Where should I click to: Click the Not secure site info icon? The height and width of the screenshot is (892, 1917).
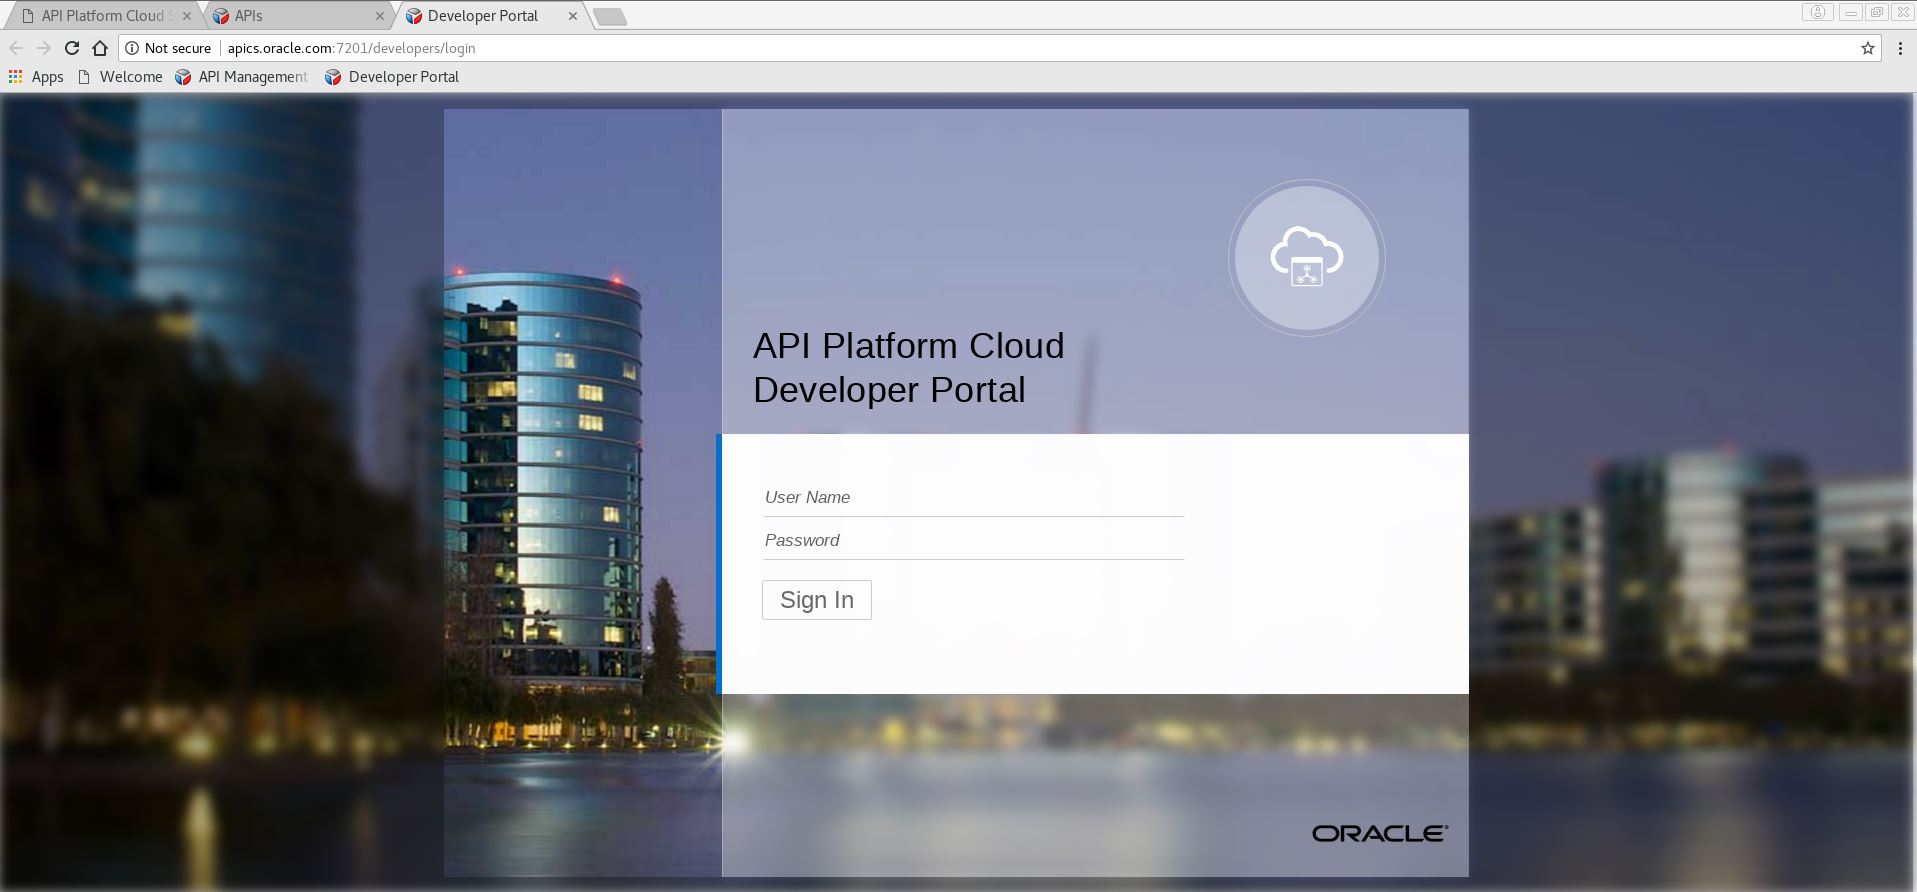[132, 48]
